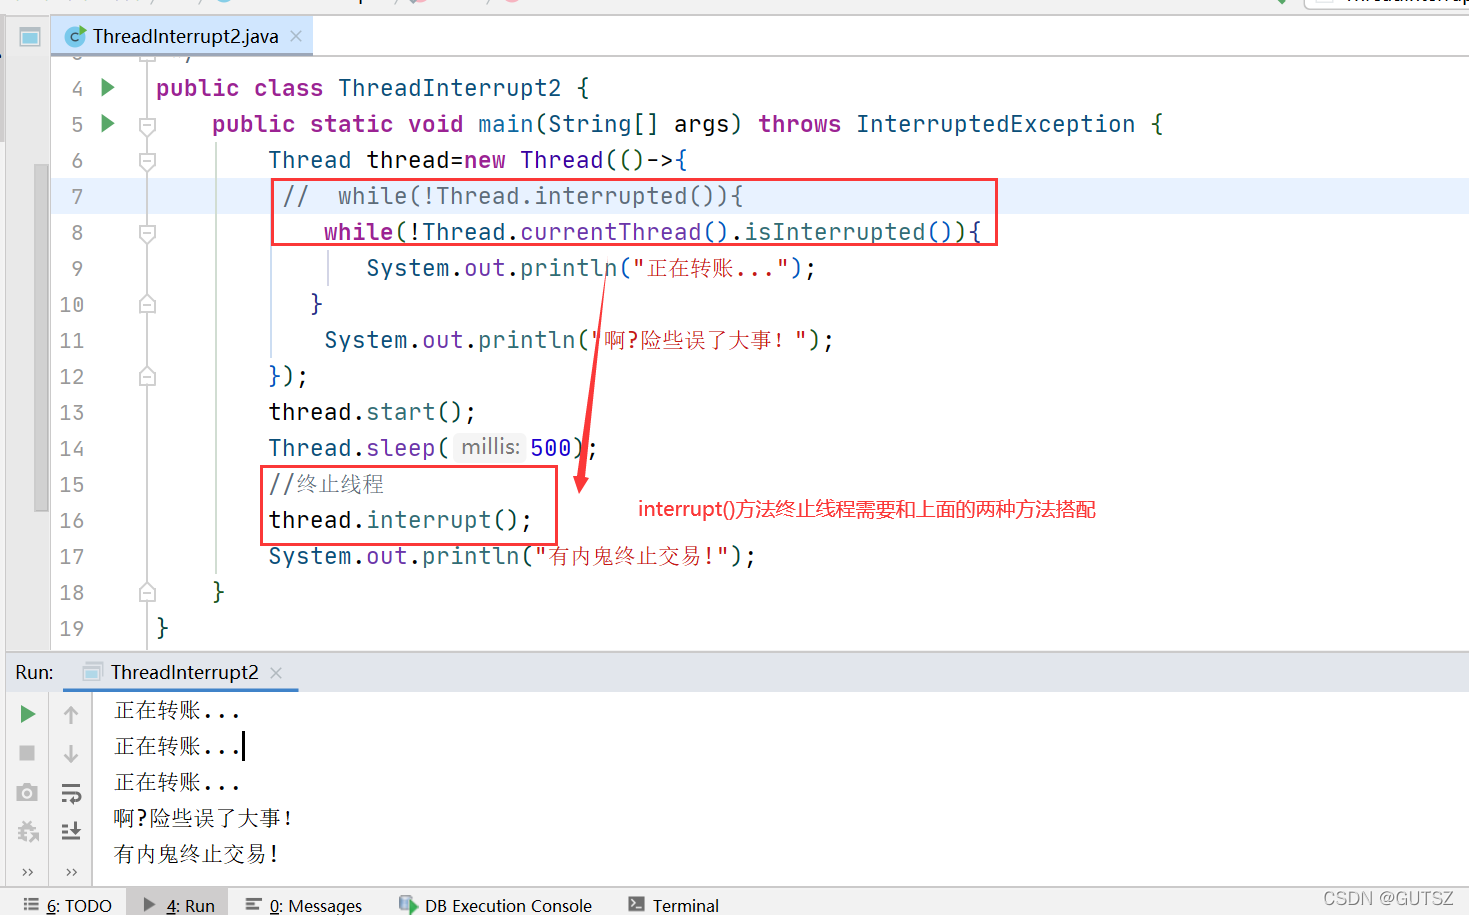Click the currentThread() call on line 8

624,232
